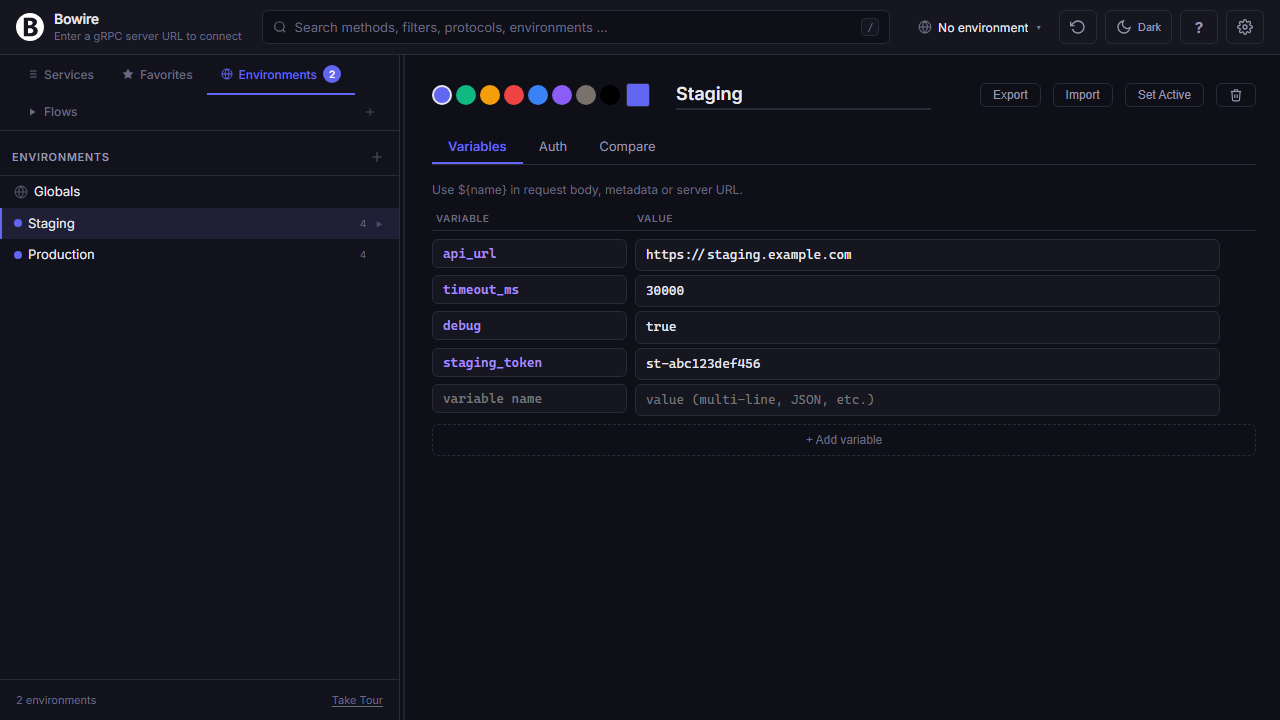Image resolution: width=1280 pixels, height=720 pixels.
Task: Expand the Flows section
Action: pyautogui.click(x=33, y=112)
